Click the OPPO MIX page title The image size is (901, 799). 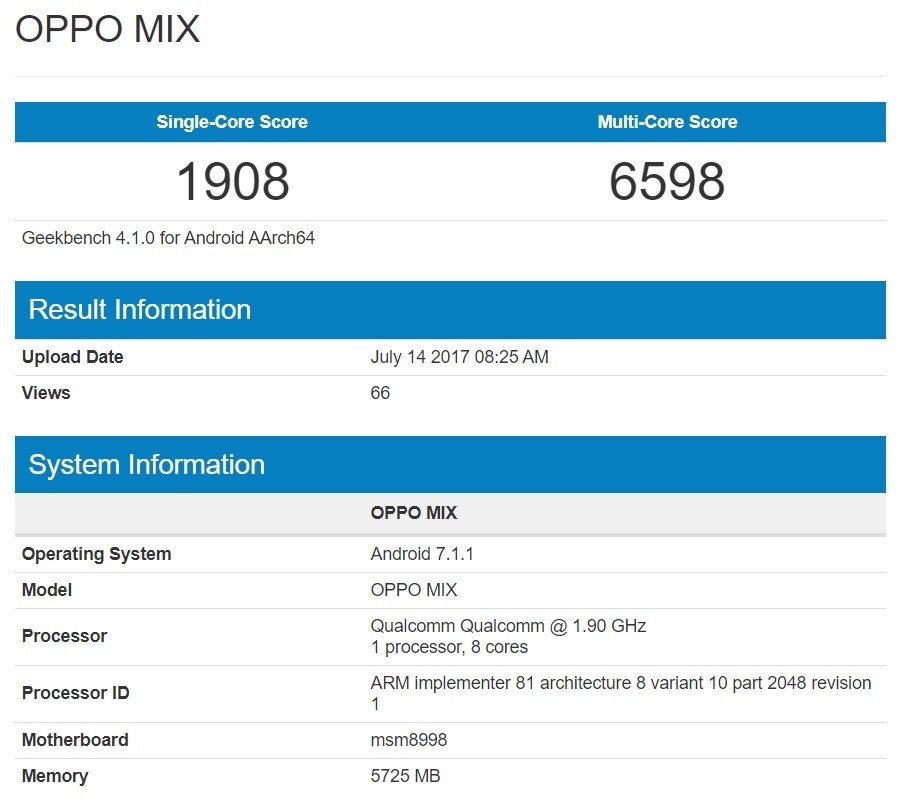107,29
